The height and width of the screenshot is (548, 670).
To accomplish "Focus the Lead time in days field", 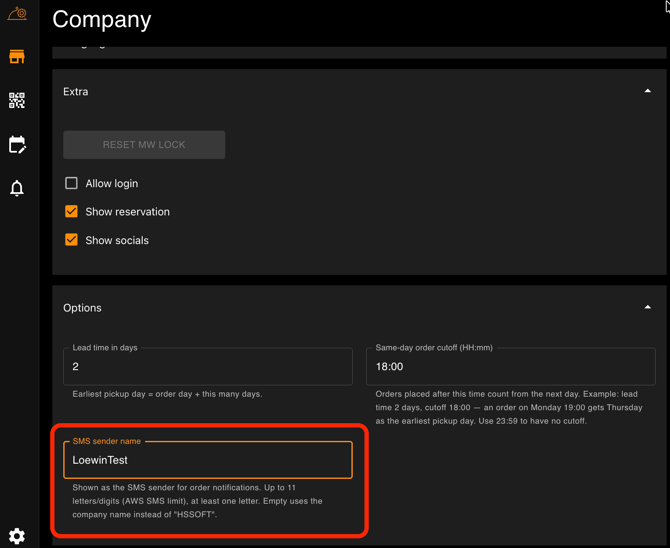I will click(x=208, y=366).
